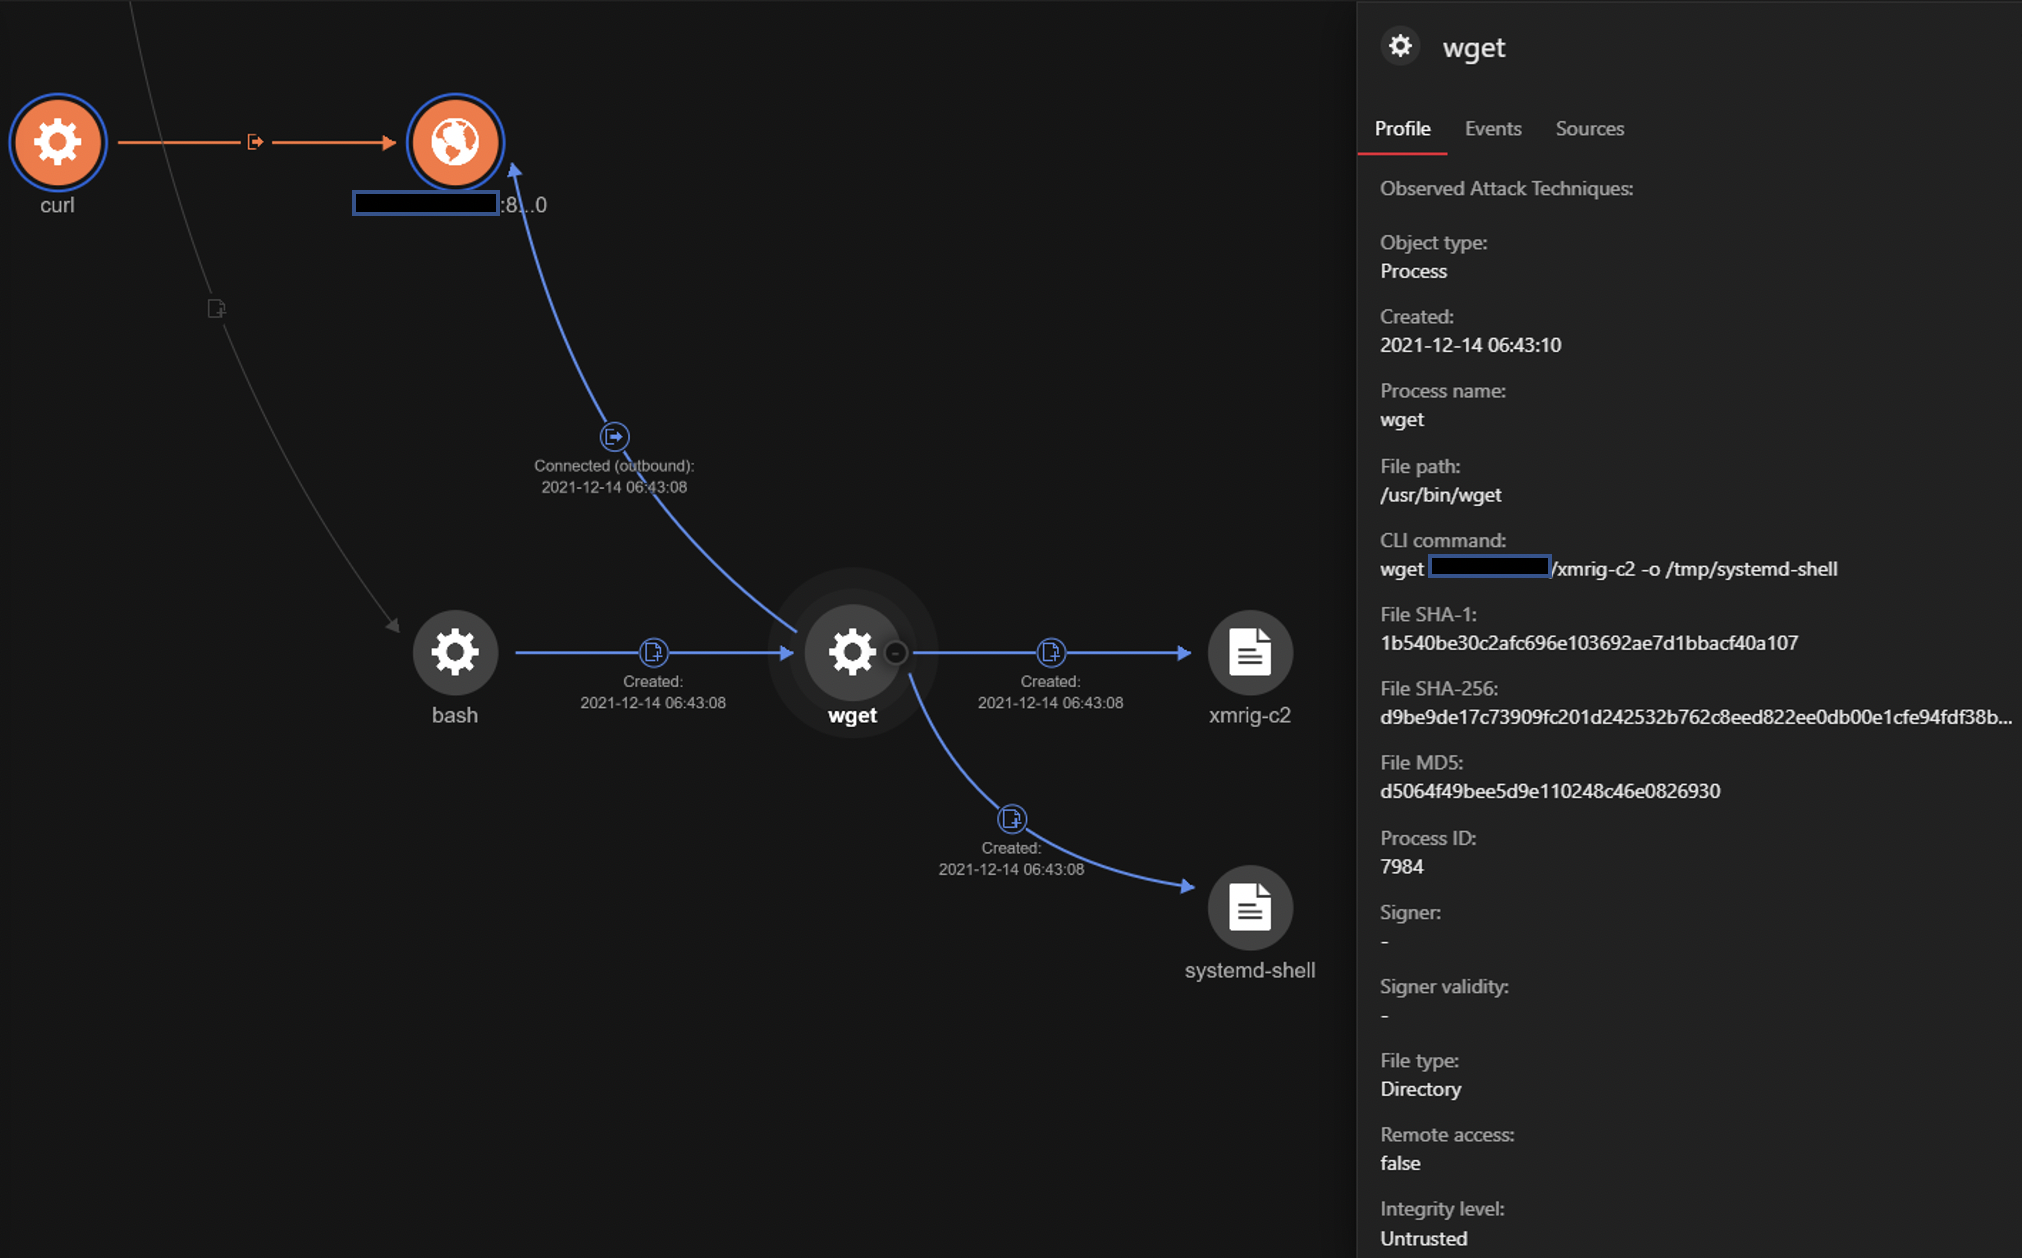Select the wget process node
Image resolution: width=2022 pixels, height=1258 pixels.
(851, 652)
